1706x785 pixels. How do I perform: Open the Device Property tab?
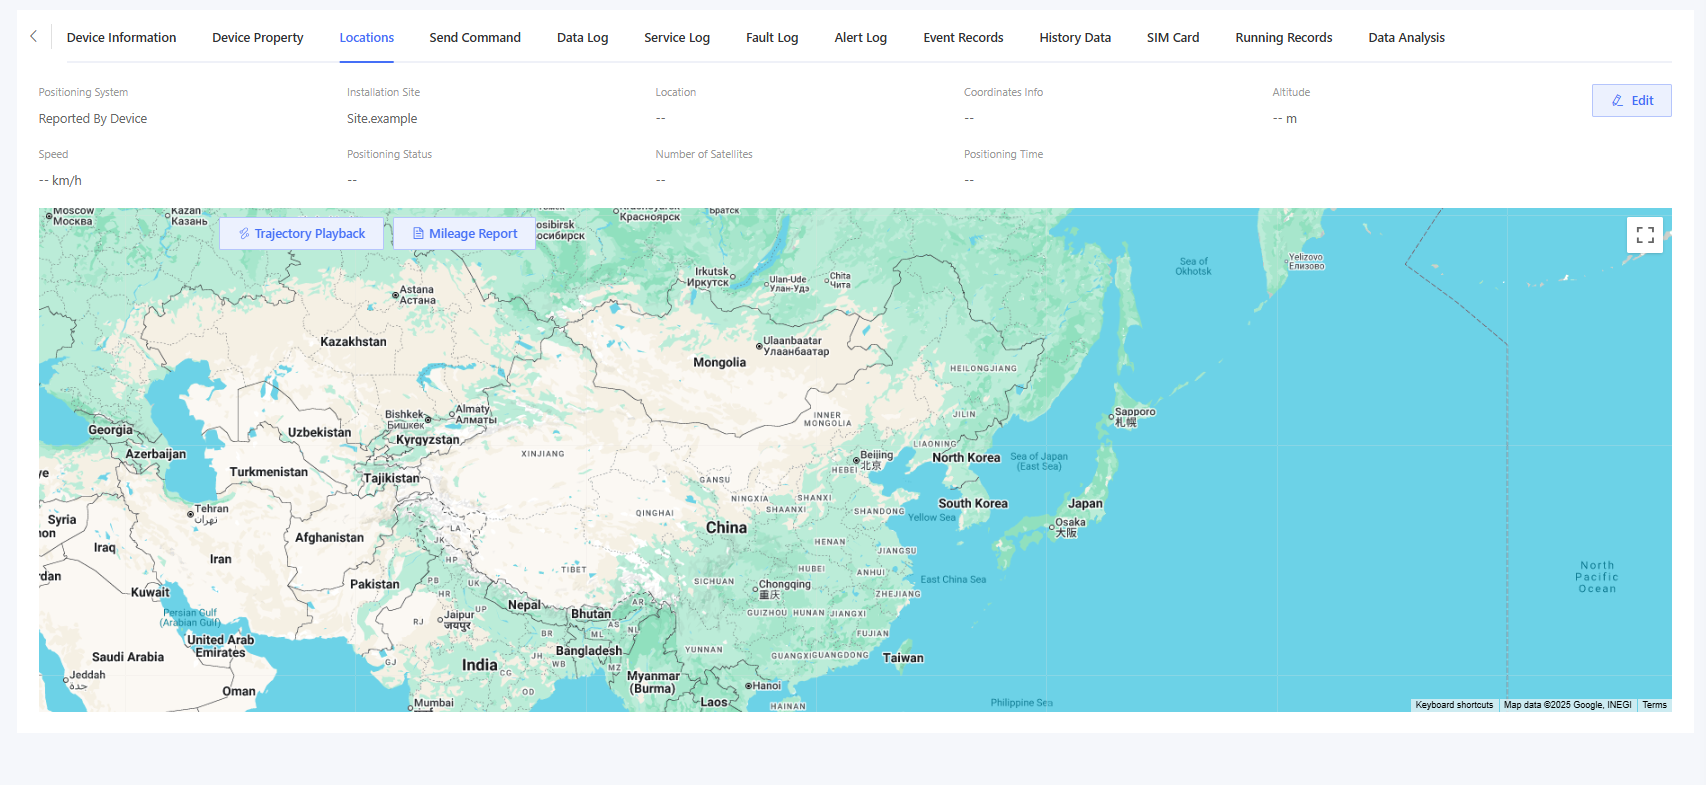[257, 38]
